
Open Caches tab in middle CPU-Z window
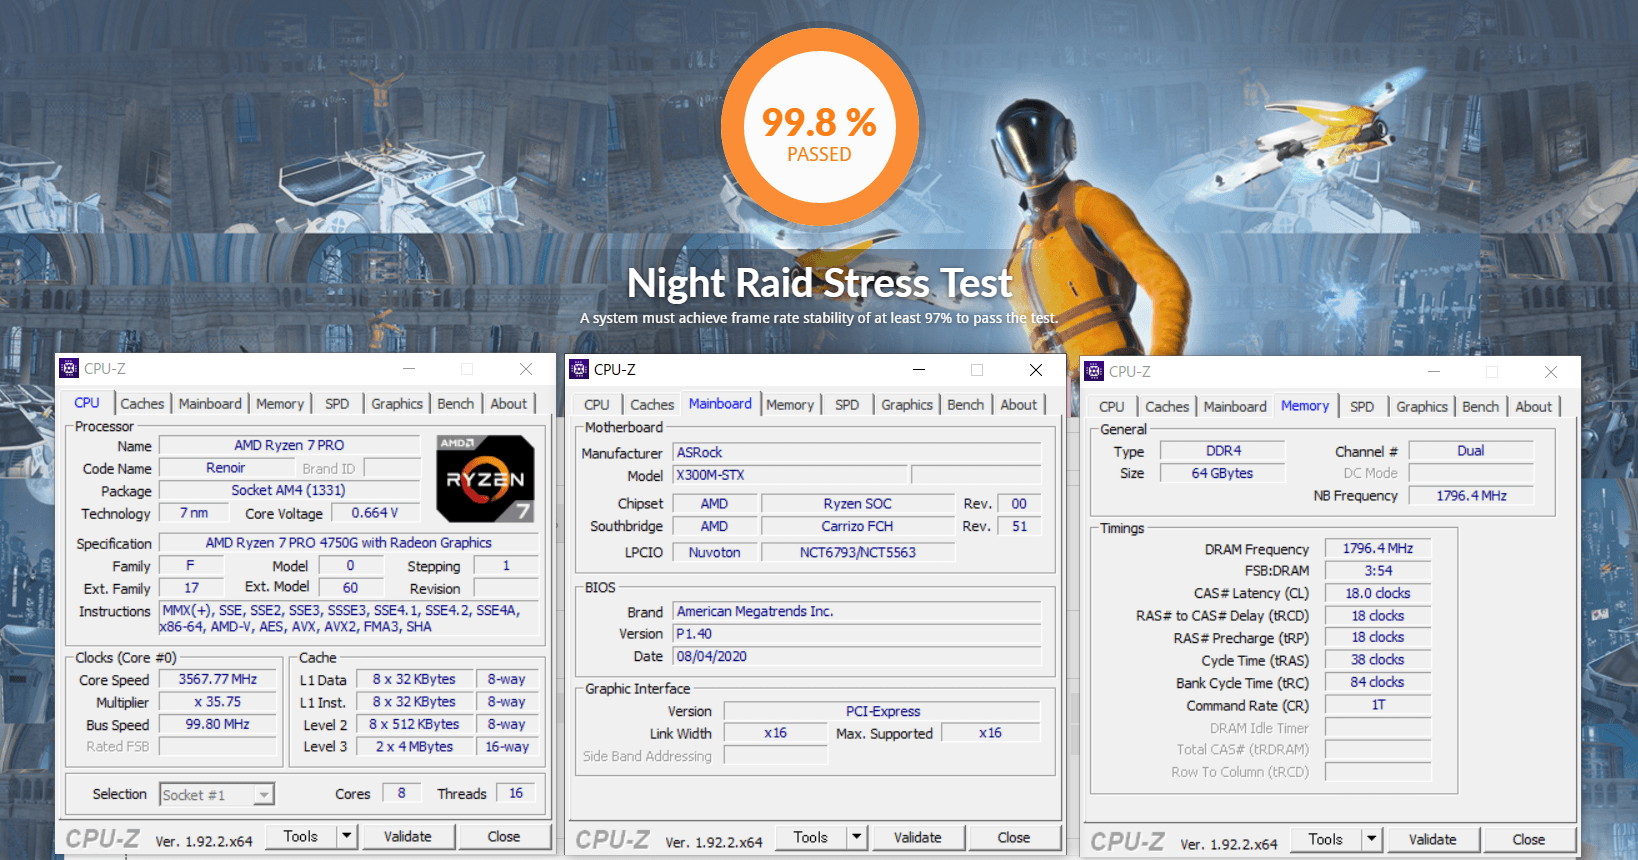tap(652, 404)
